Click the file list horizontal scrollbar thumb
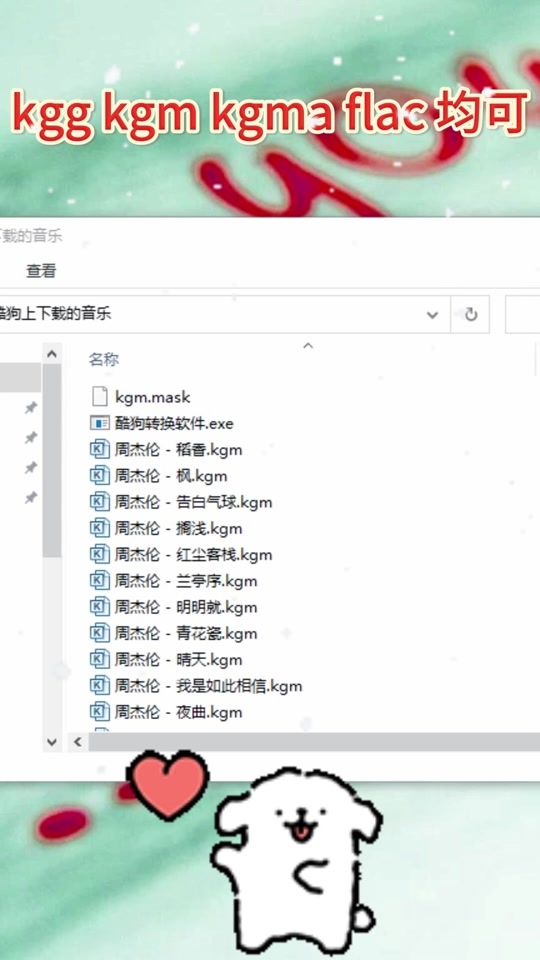 (314, 742)
